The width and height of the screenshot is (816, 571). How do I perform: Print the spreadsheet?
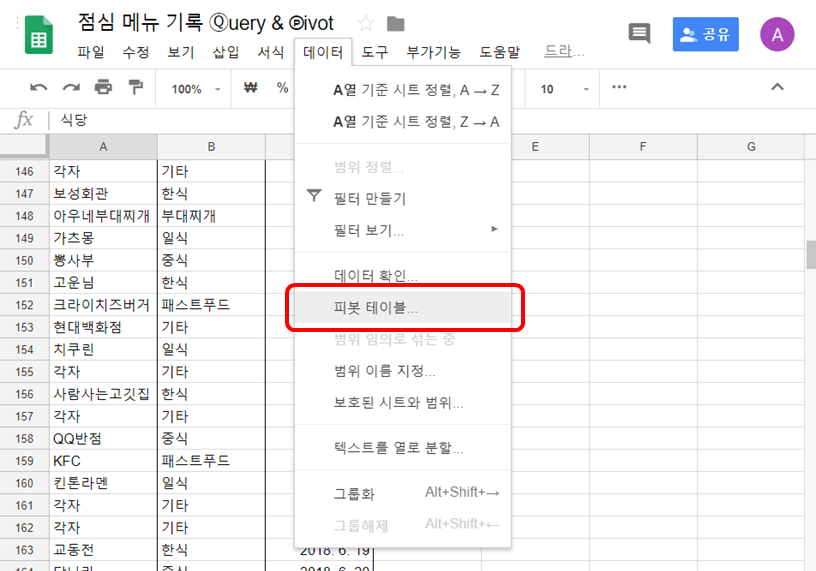coord(103,87)
